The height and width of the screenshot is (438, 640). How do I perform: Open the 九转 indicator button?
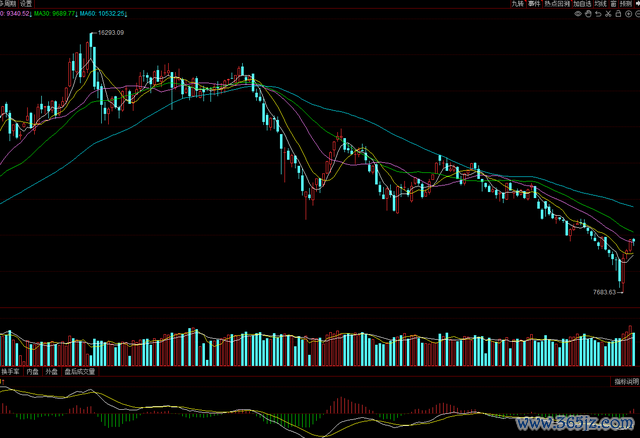(x=517, y=4)
